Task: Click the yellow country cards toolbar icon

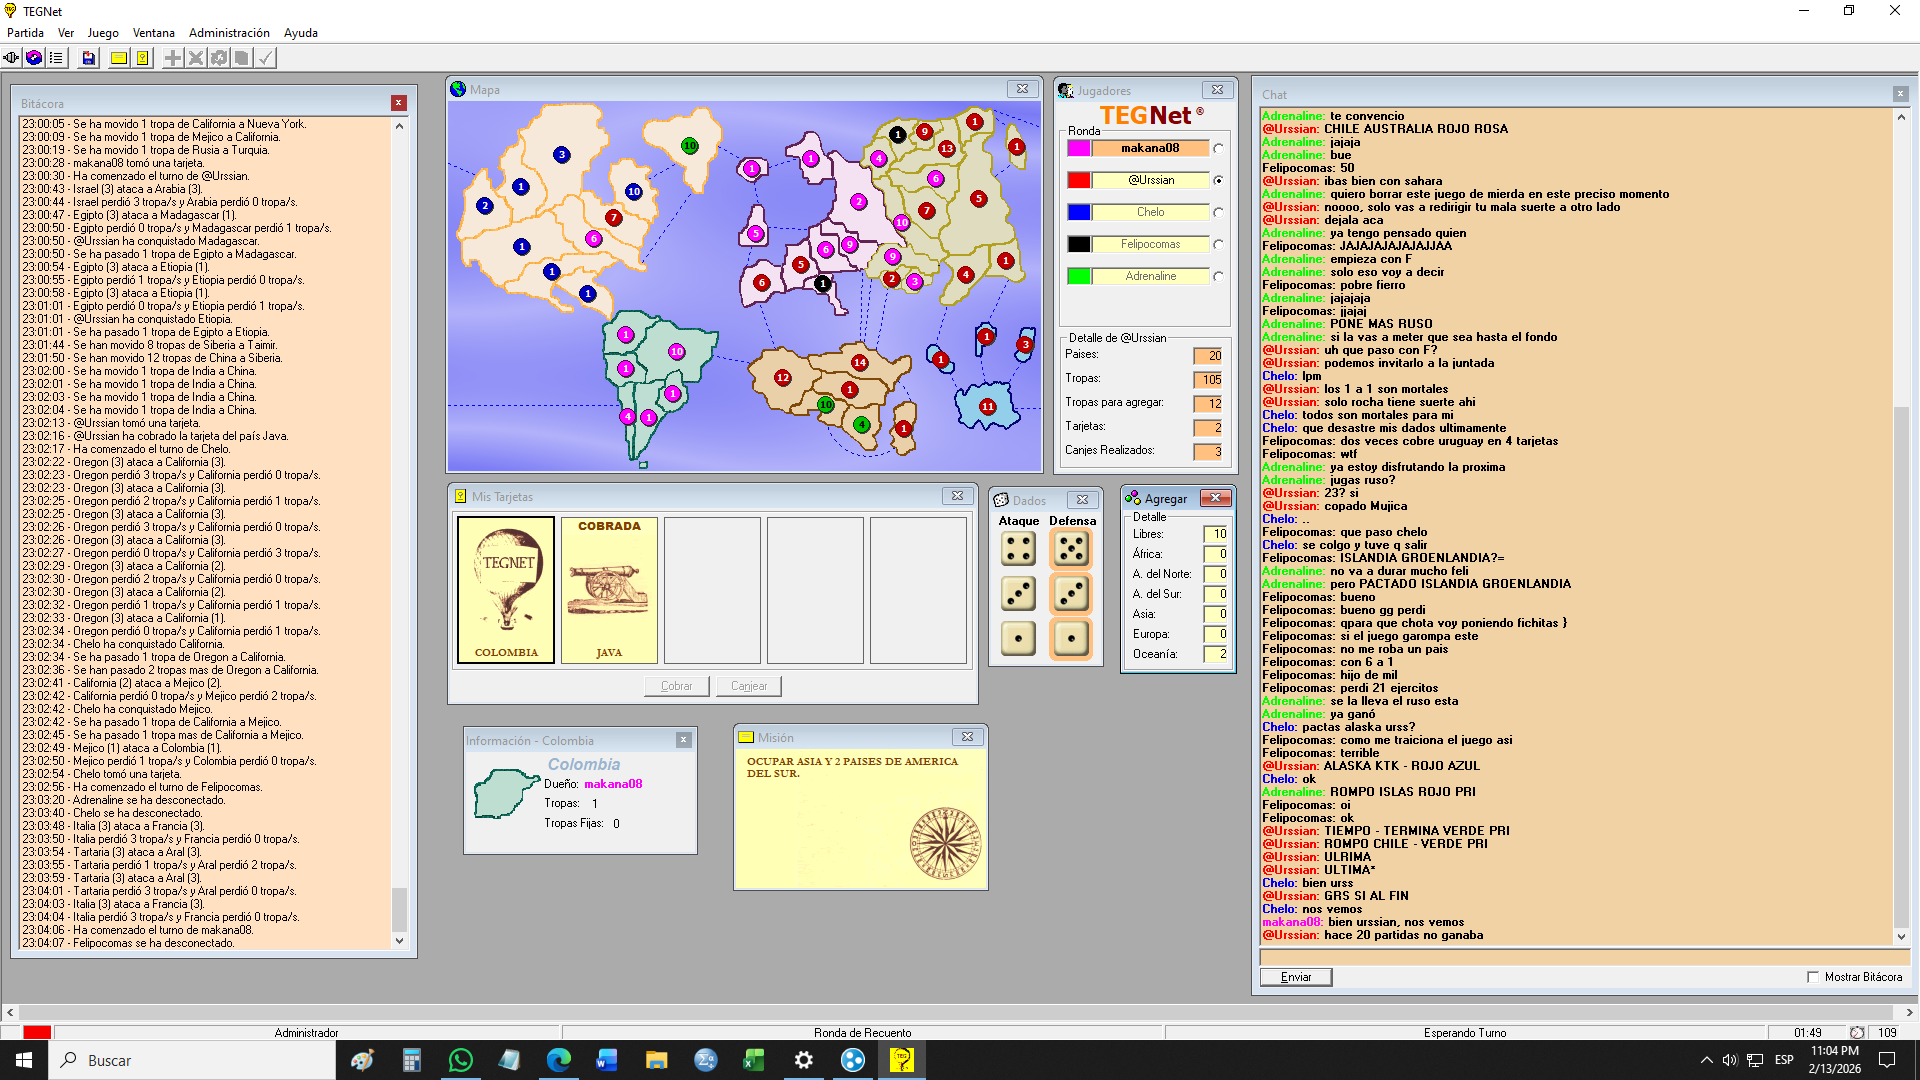Action: (143, 58)
